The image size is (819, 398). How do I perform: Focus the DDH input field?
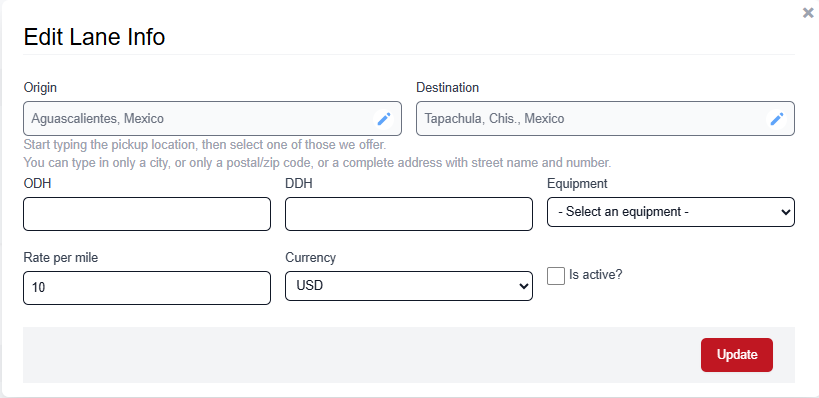point(409,214)
